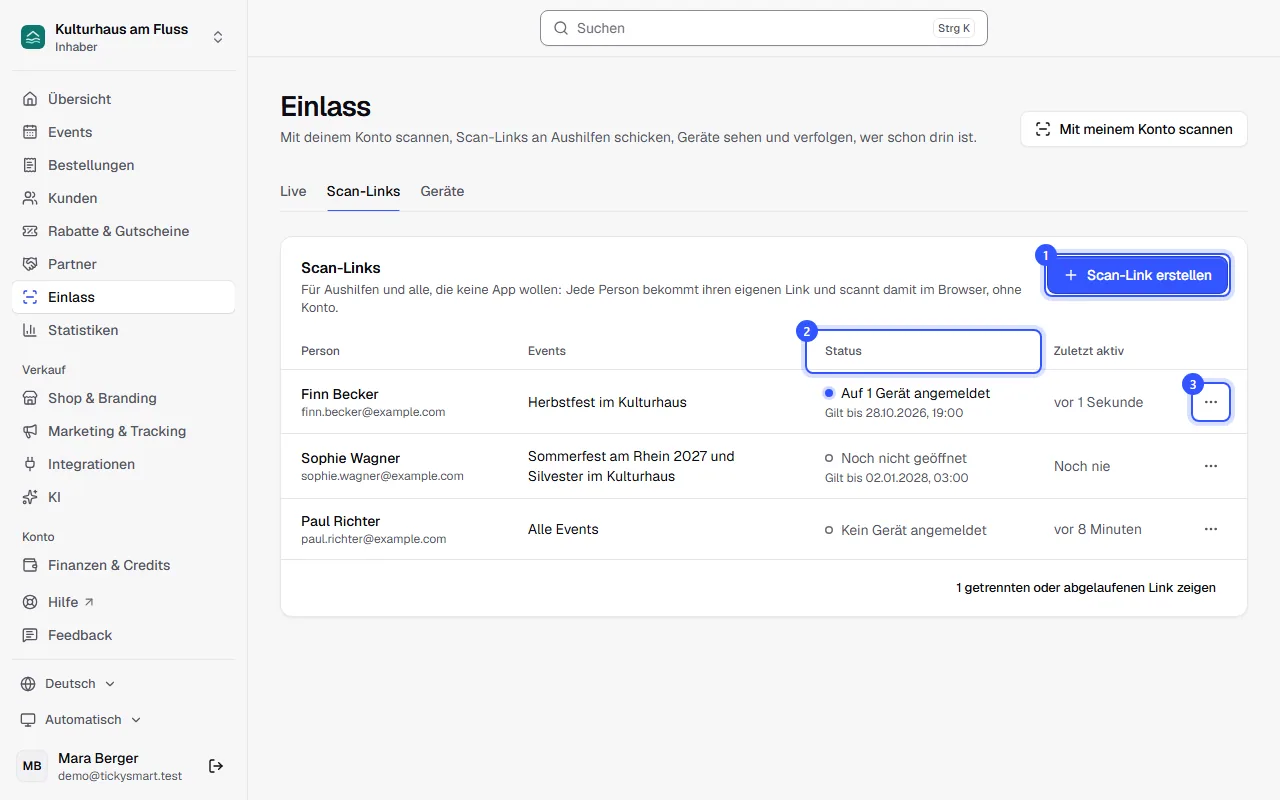Click the Kein Gerät angemeldet status

(x=905, y=530)
